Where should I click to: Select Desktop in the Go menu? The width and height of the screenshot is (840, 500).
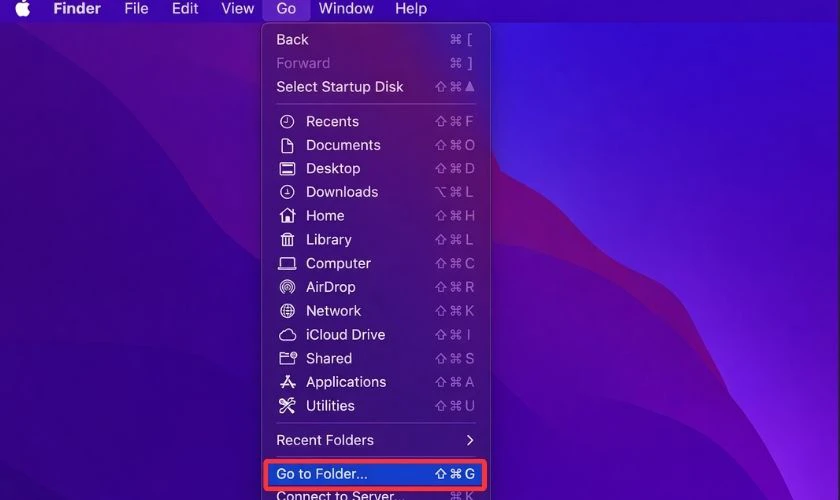point(333,168)
